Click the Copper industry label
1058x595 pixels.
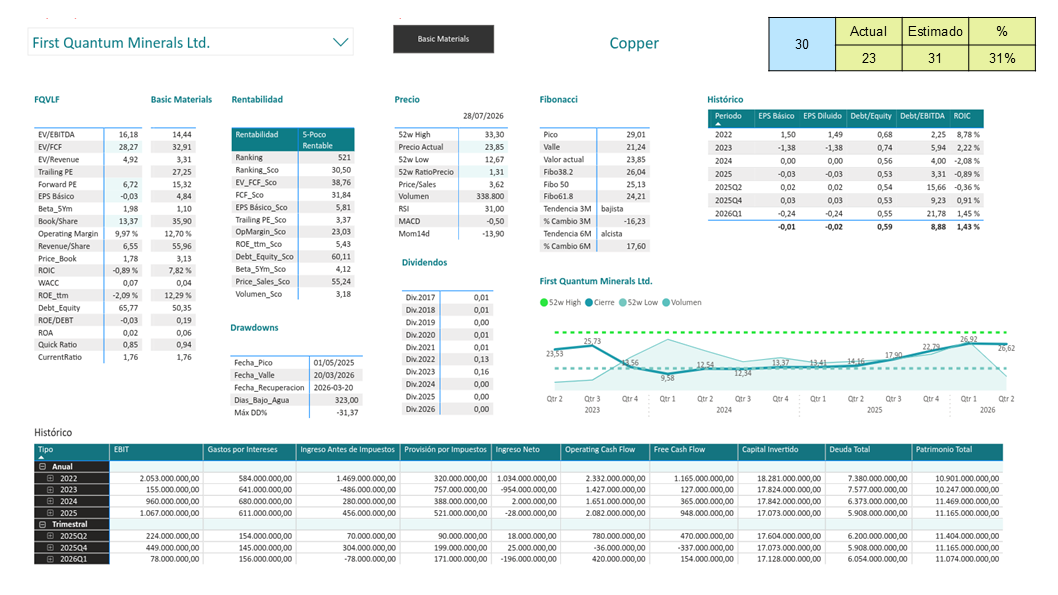tap(634, 43)
